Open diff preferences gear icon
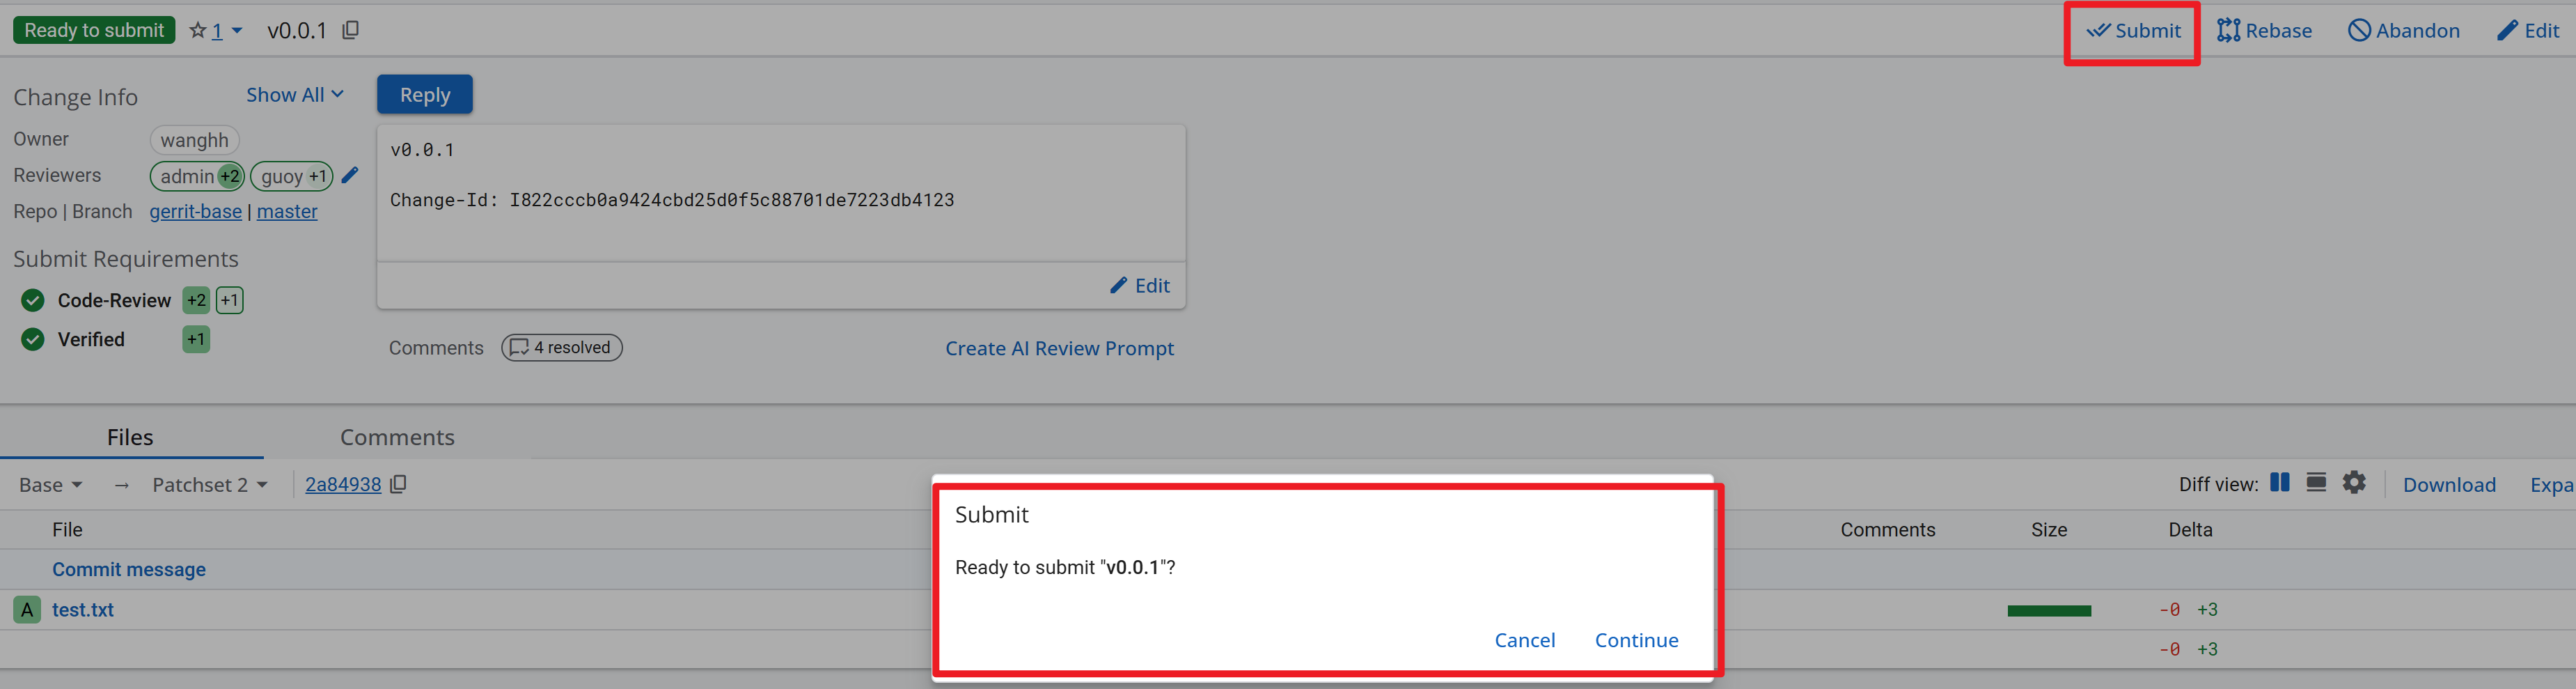This screenshot has width=2576, height=689. [2354, 484]
